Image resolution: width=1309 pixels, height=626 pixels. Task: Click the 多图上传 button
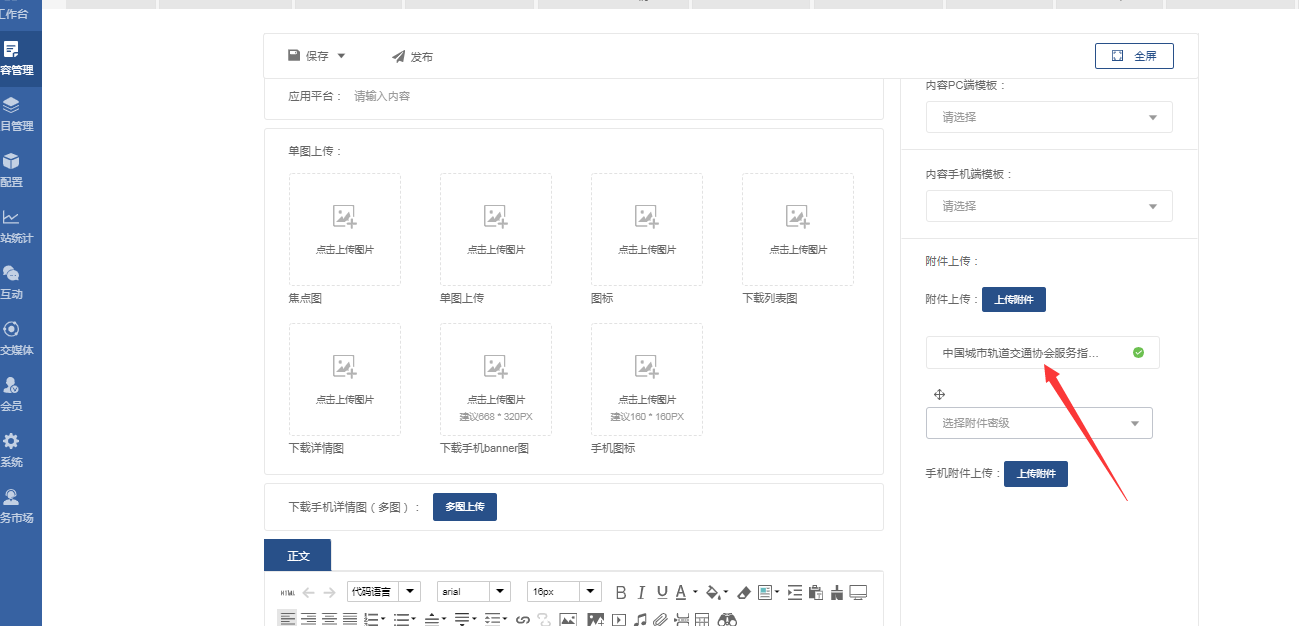[x=464, y=507]
